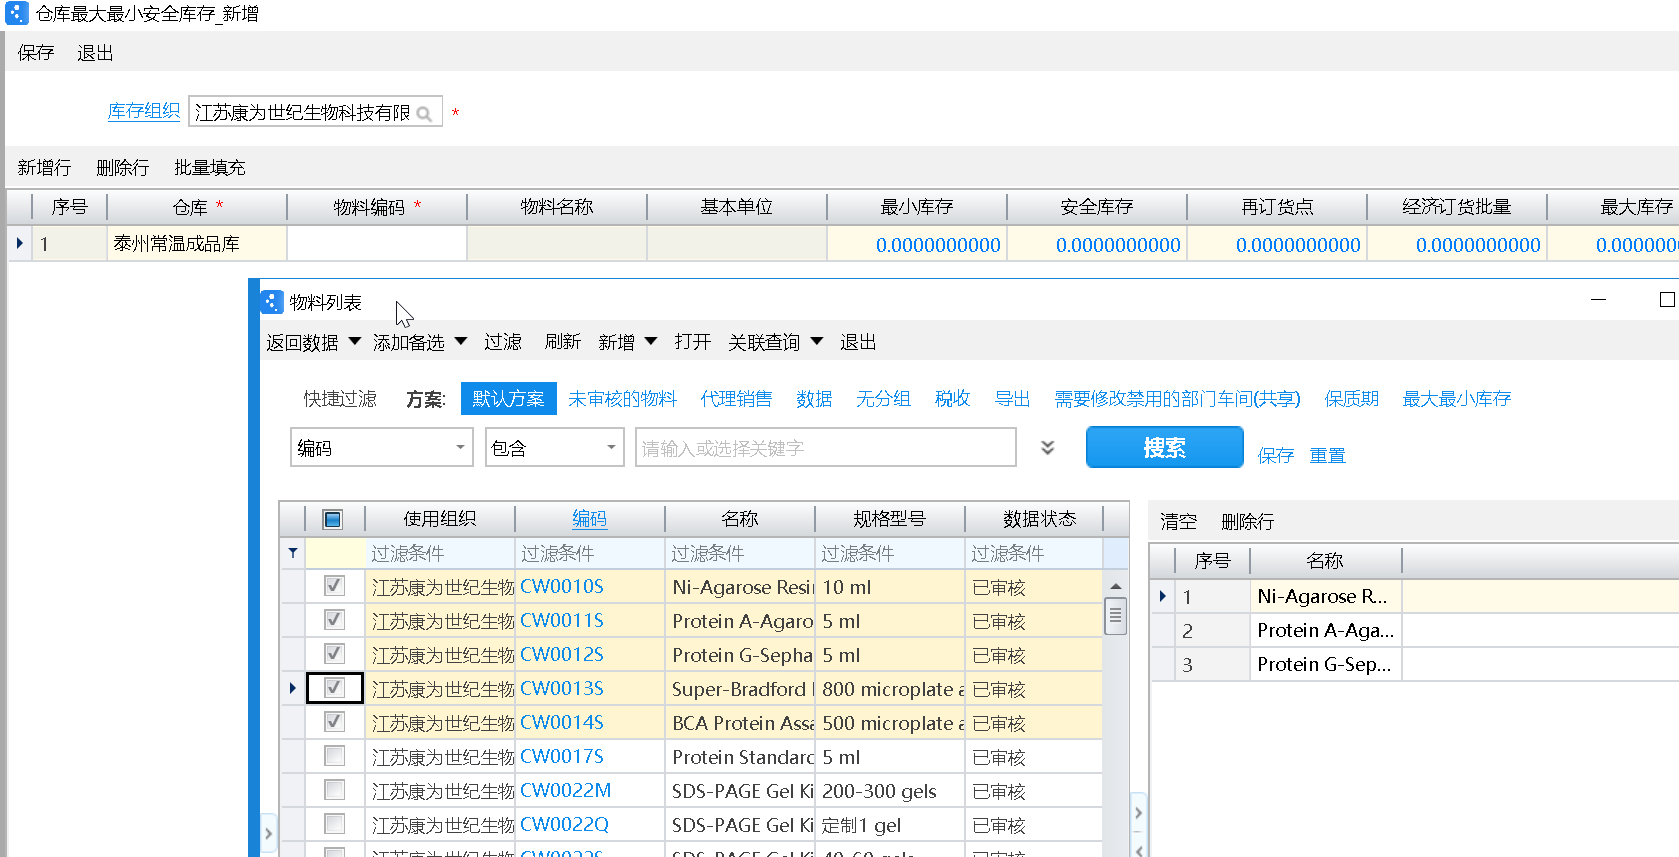Uncheck the CW0011S row checkbox
The width and height of the screenshot is (1679, 857).
334,620
